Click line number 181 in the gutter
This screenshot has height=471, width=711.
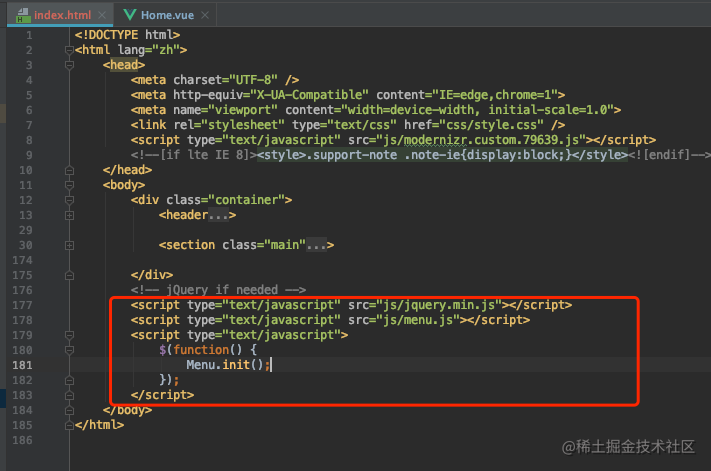point(22,365)
